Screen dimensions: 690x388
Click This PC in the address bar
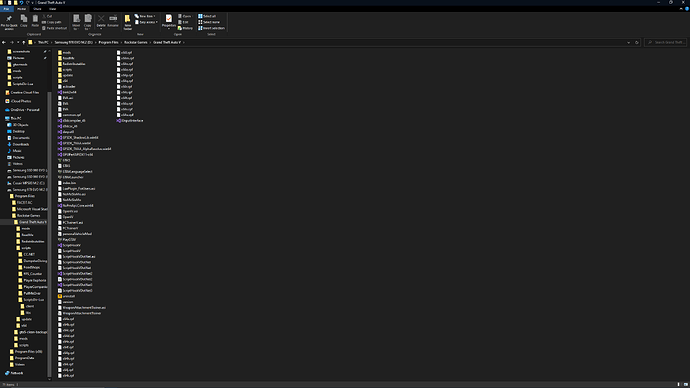(43, 43)
